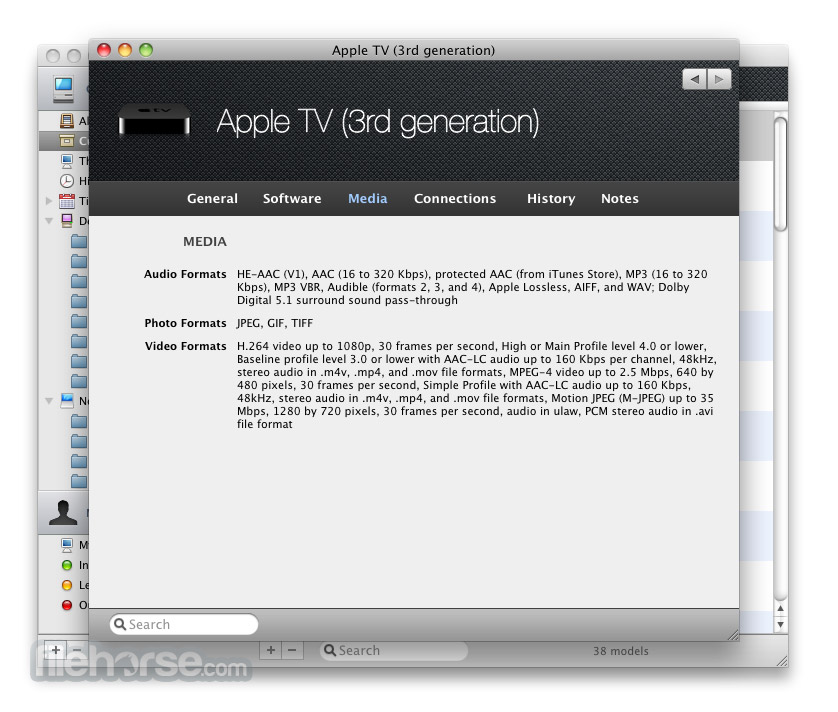838x712 pixels.
Task: Click the 'Audio Formats' label
Action: tap(185, 274)
